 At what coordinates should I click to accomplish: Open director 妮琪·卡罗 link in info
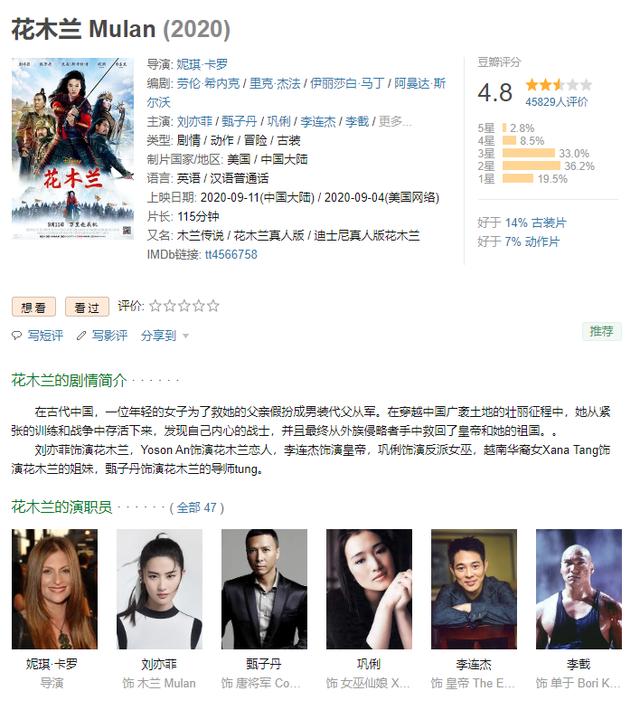coord(202,64)
